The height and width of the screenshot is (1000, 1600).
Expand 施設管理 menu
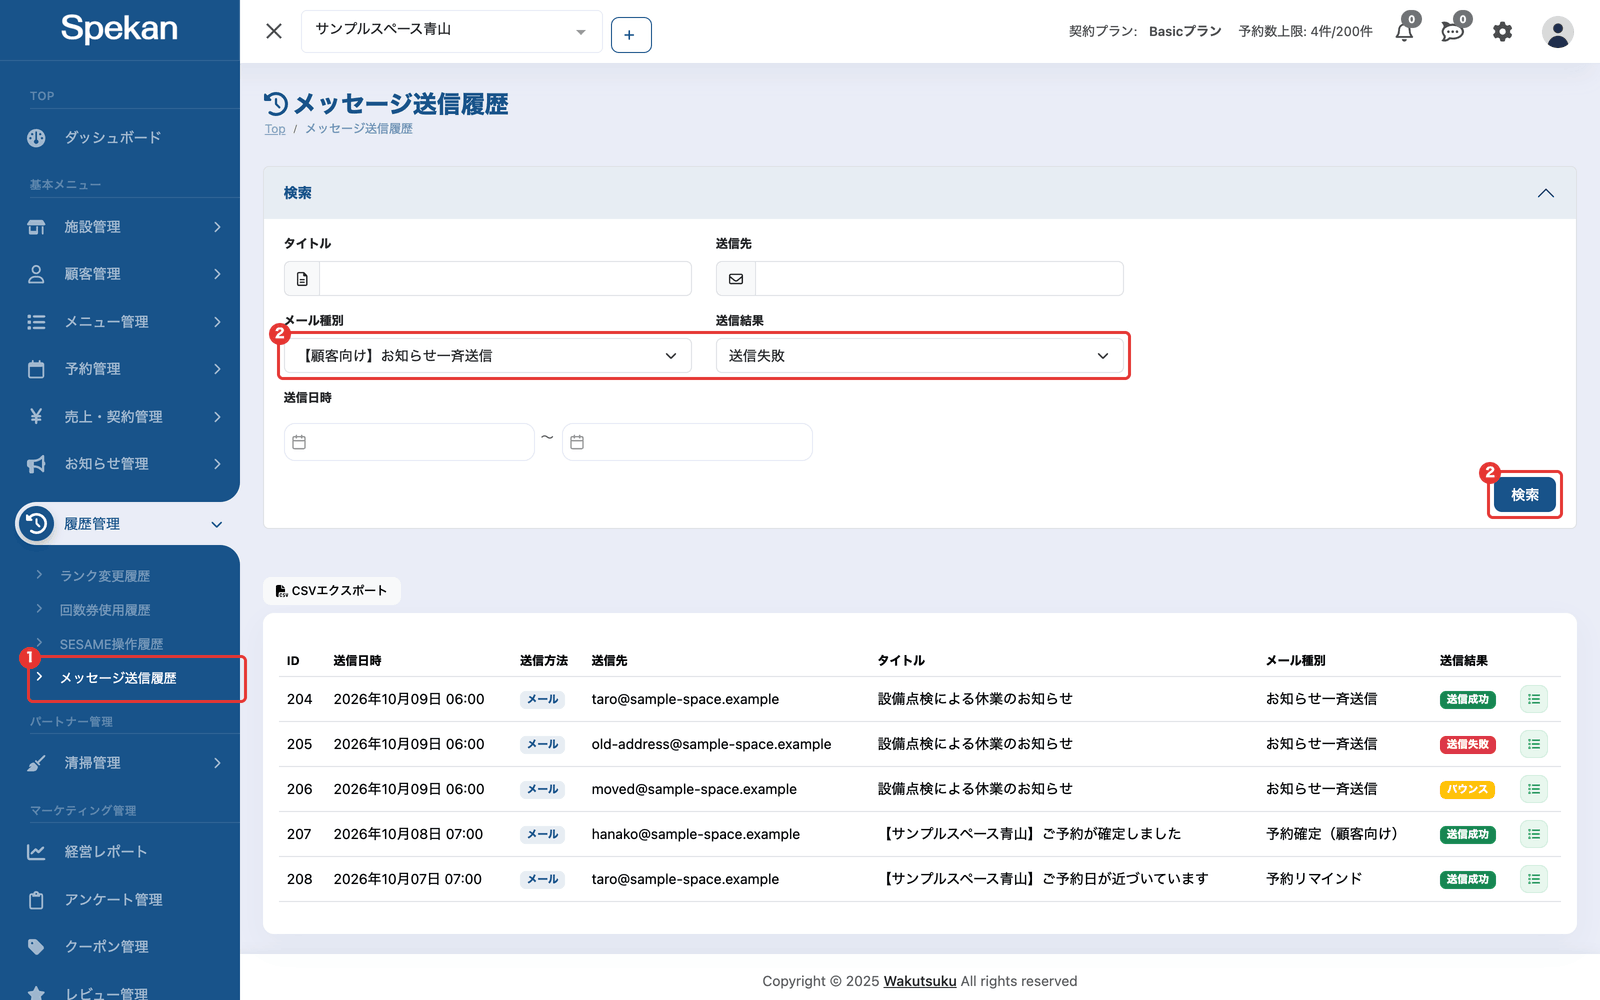tap(120, 227)
